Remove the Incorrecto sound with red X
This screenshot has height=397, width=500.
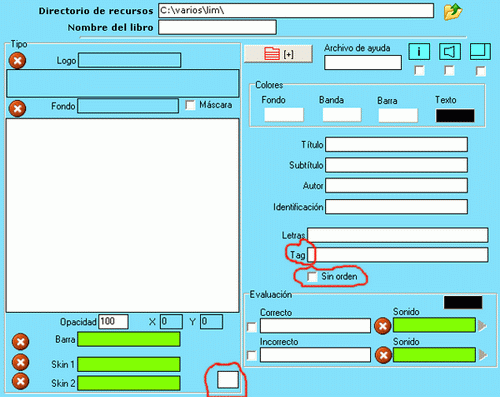tap(383, 355)
